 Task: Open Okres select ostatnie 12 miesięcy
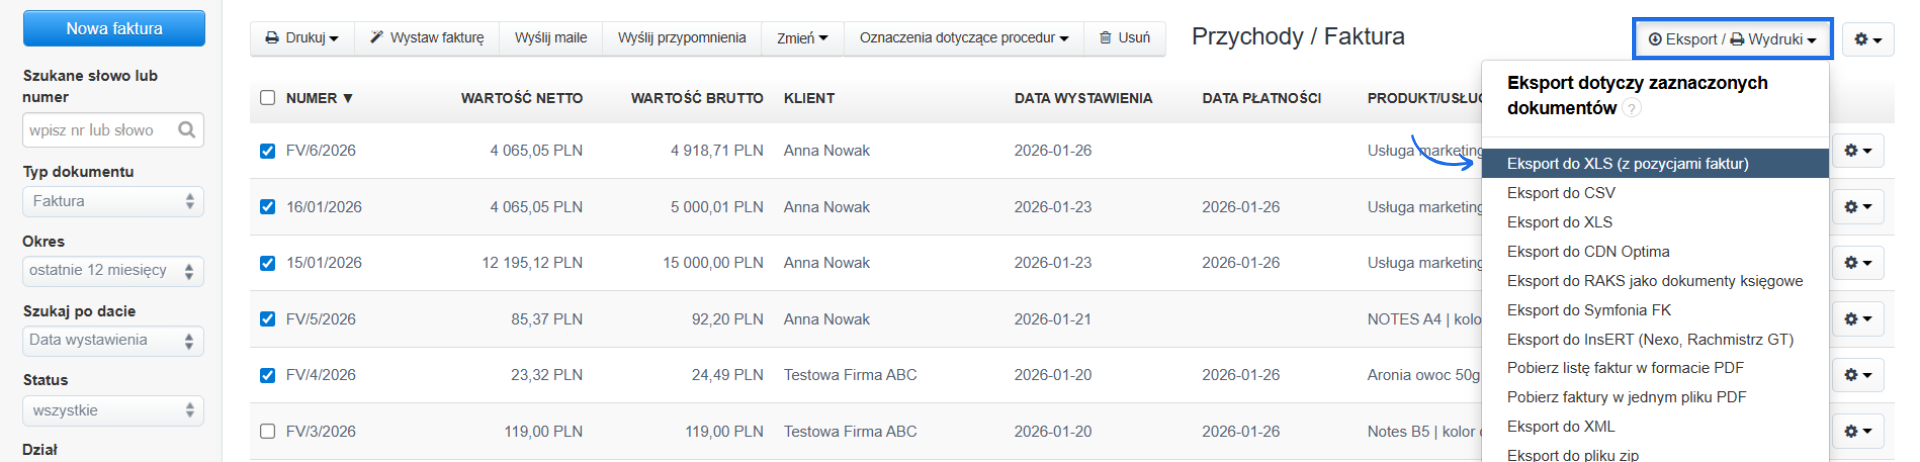coord(113,270)
